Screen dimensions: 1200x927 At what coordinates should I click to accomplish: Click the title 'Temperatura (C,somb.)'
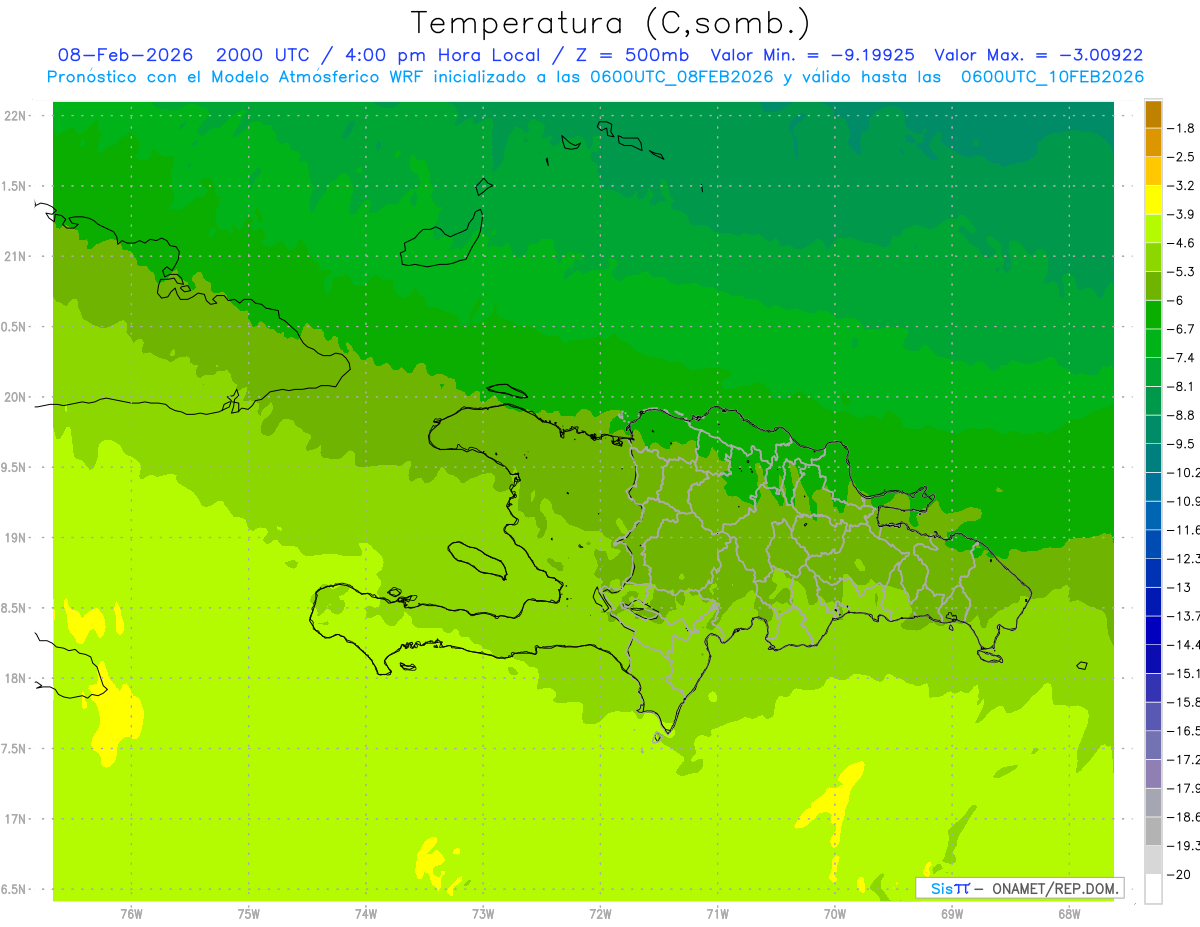[x=611, y=23]
